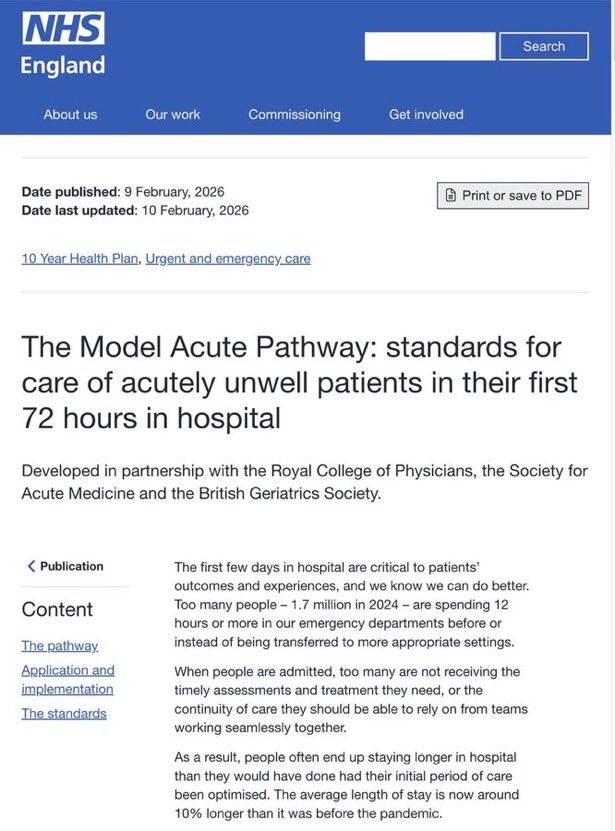Focus the site search input field
Viewport: 615px width, 831px height.
[430, 46]
